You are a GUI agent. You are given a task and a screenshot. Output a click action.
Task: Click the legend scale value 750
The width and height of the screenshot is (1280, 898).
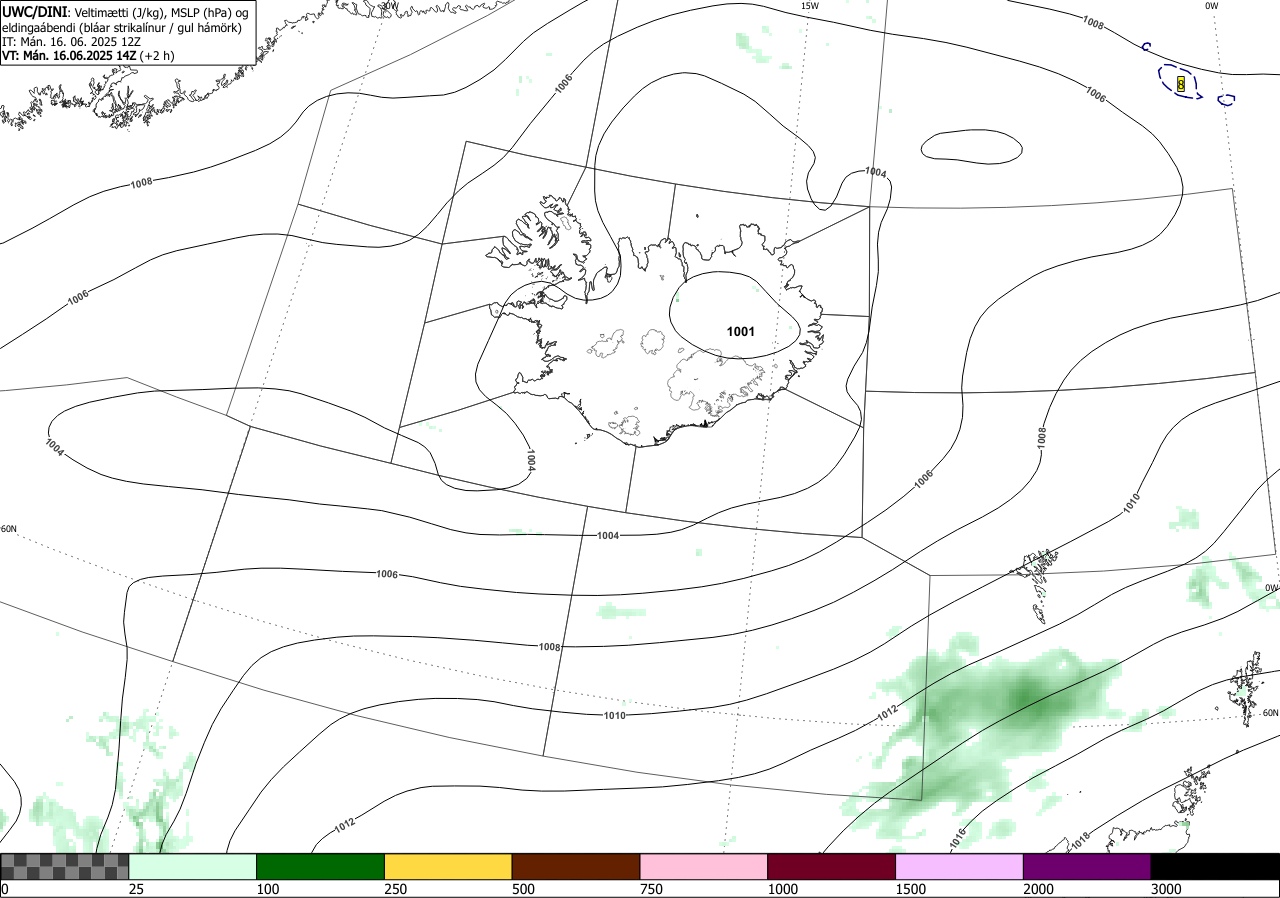[652, 889]
